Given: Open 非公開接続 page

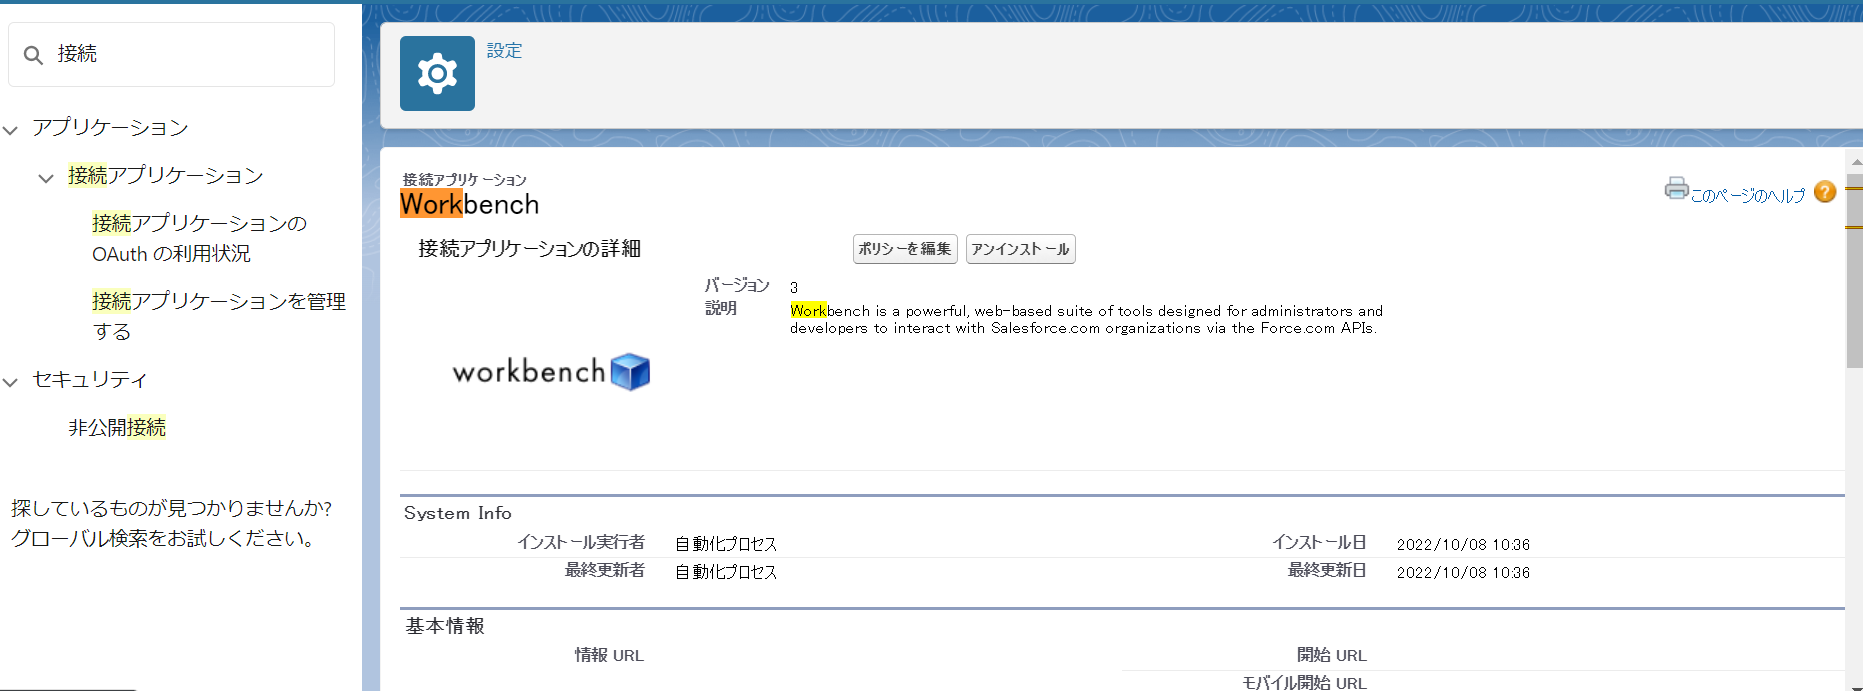Looking at the screenshot, I should tap(117, 427).
